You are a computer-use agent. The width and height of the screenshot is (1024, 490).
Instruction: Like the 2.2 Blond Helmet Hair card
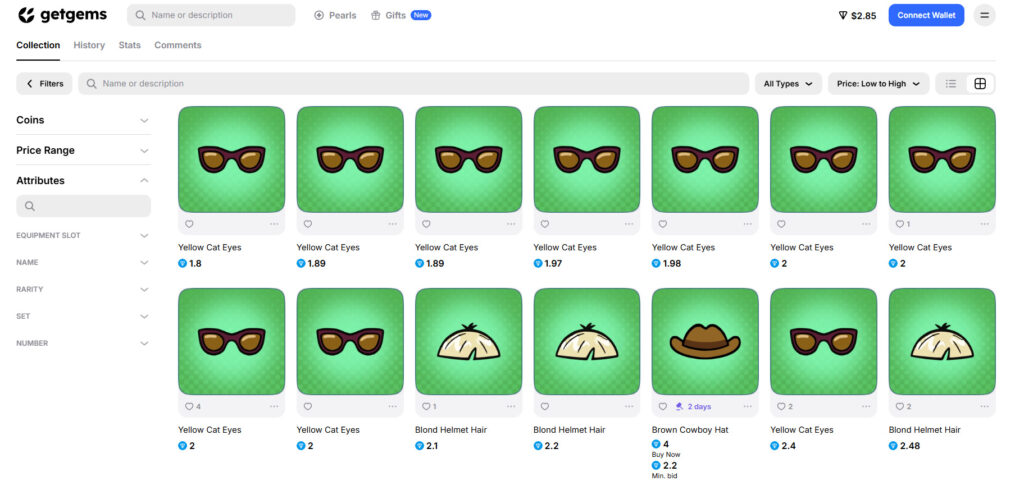(x=545, y=406)
